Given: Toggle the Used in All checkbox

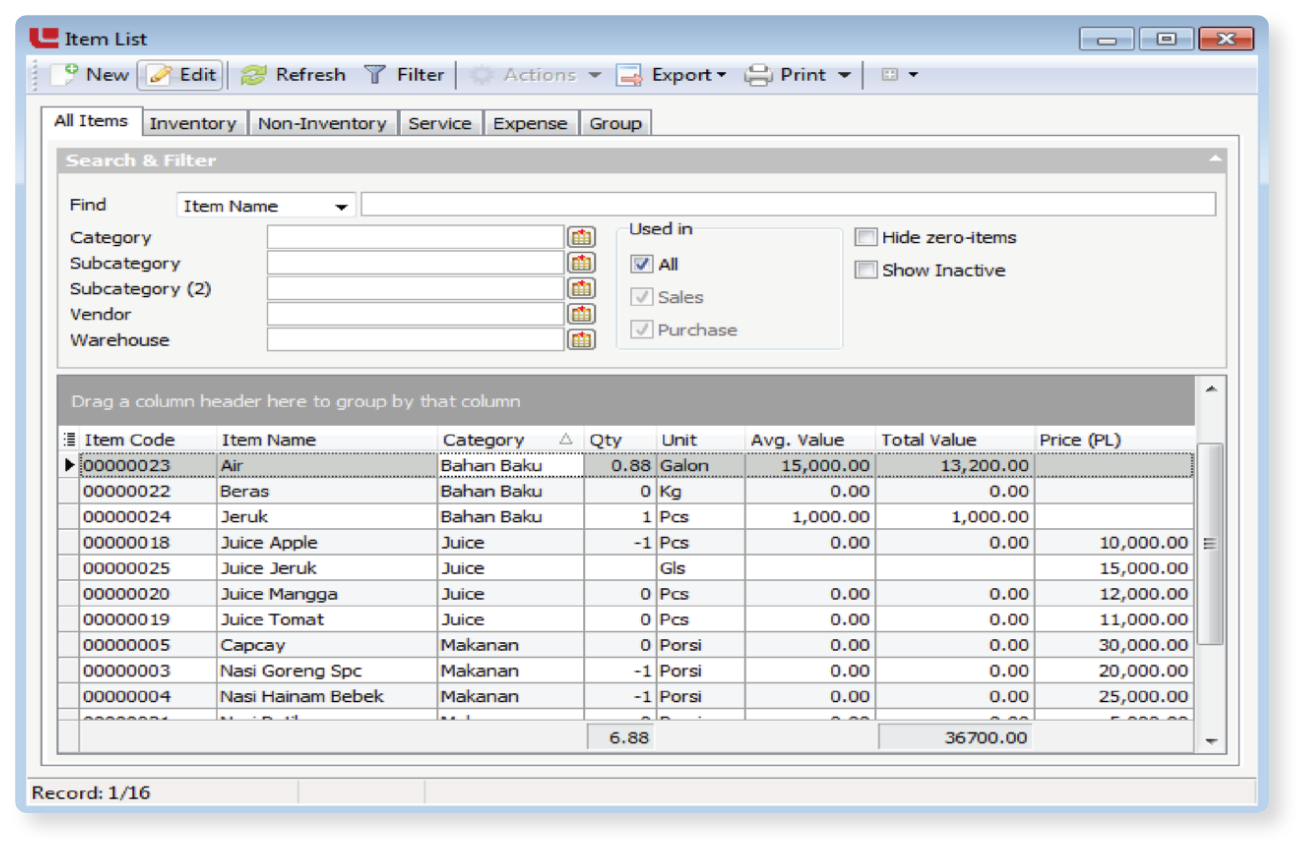Looking at the screenshot, I should click(641, 264).
